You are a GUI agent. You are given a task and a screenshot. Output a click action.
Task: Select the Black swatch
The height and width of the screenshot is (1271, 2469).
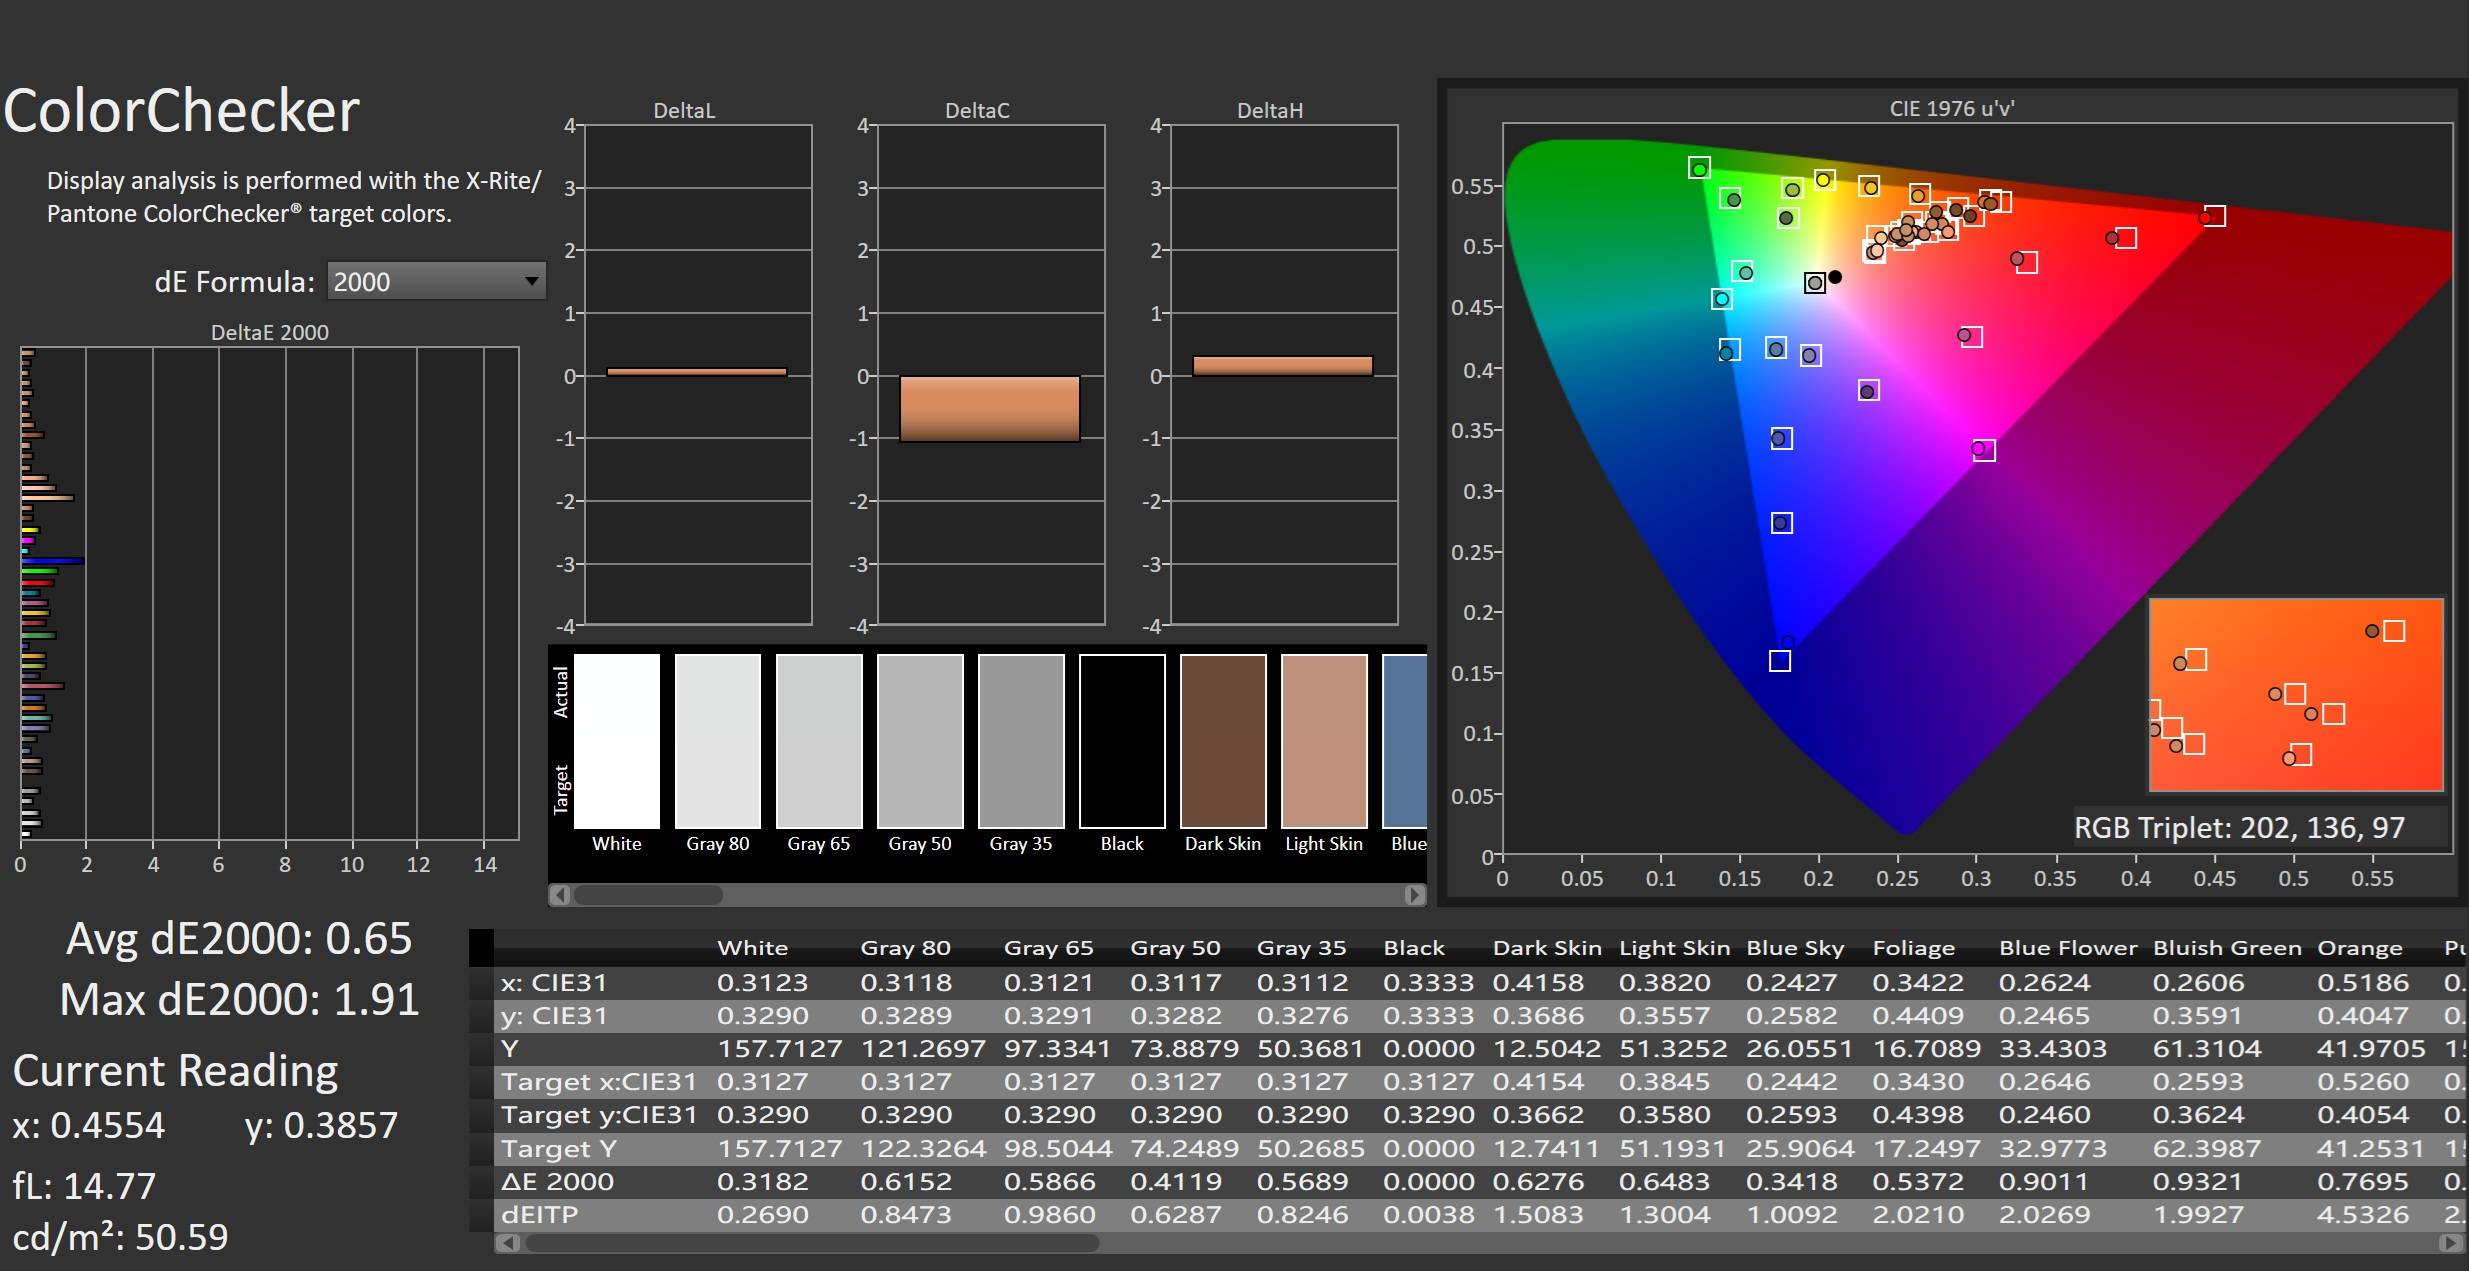click(x=1122, y=741)
